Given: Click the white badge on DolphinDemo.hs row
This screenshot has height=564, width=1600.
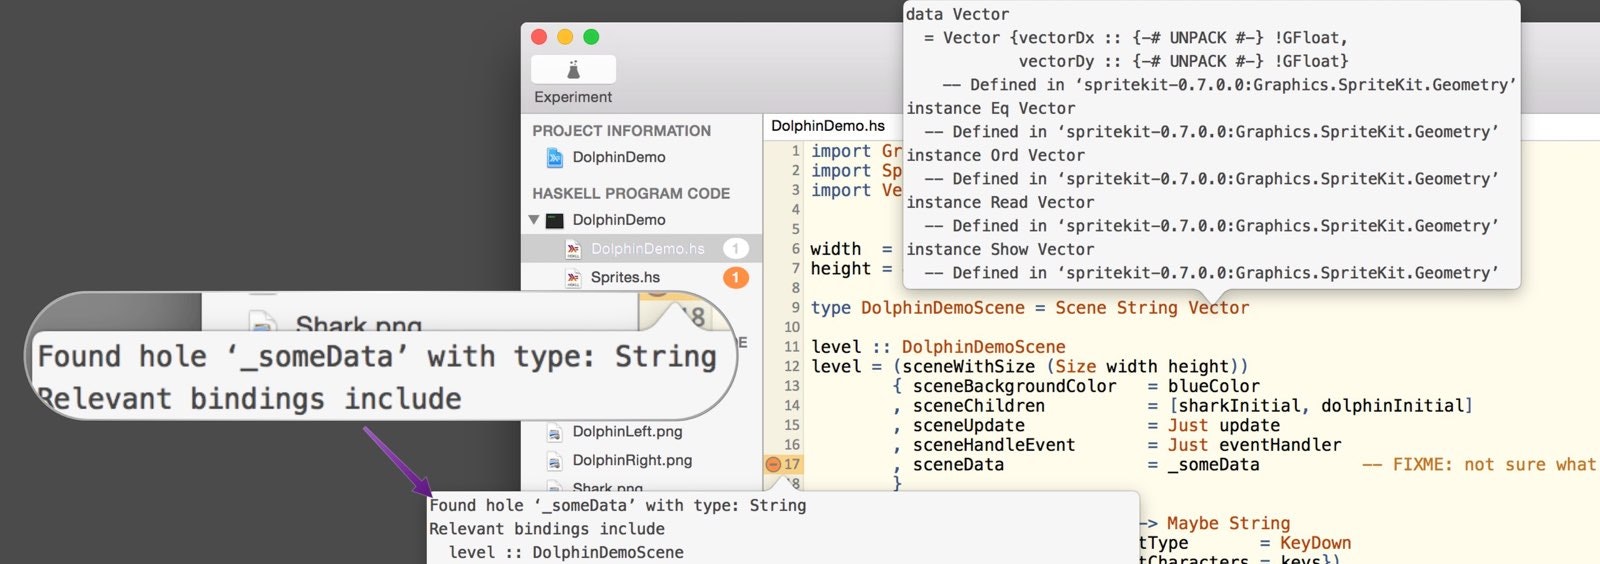Looking at the screenshot, I should pos(735,248).
